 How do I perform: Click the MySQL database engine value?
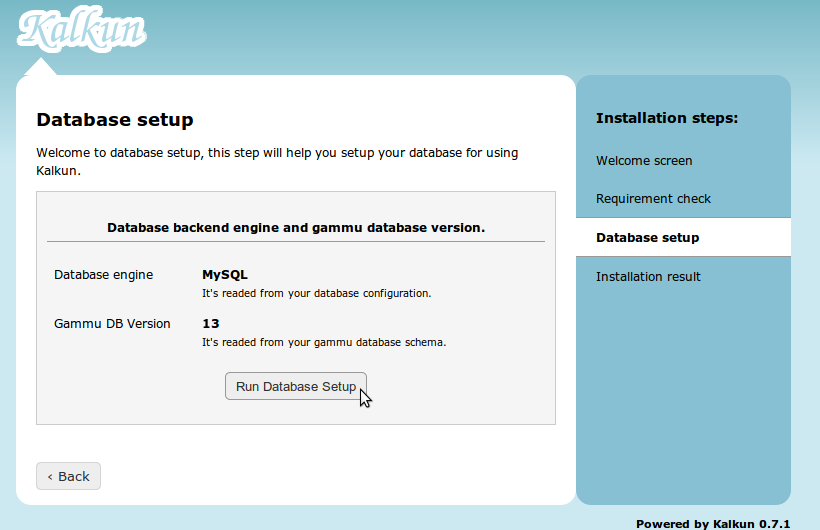click(225, 275)
